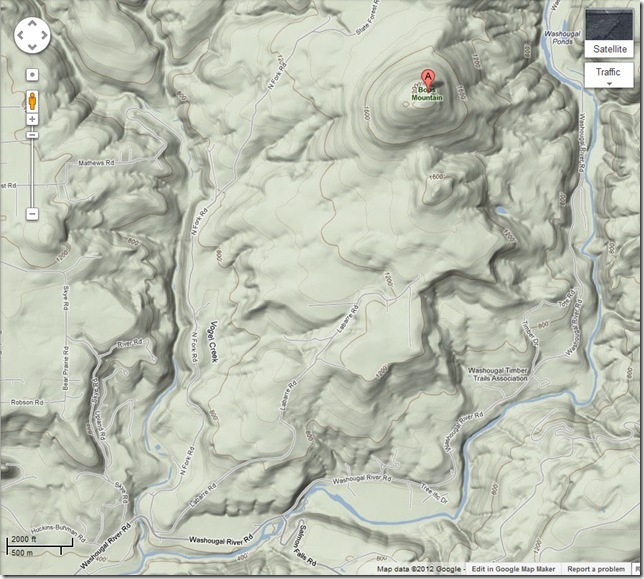Select the orange Street View pegman

tap(32, 100)
